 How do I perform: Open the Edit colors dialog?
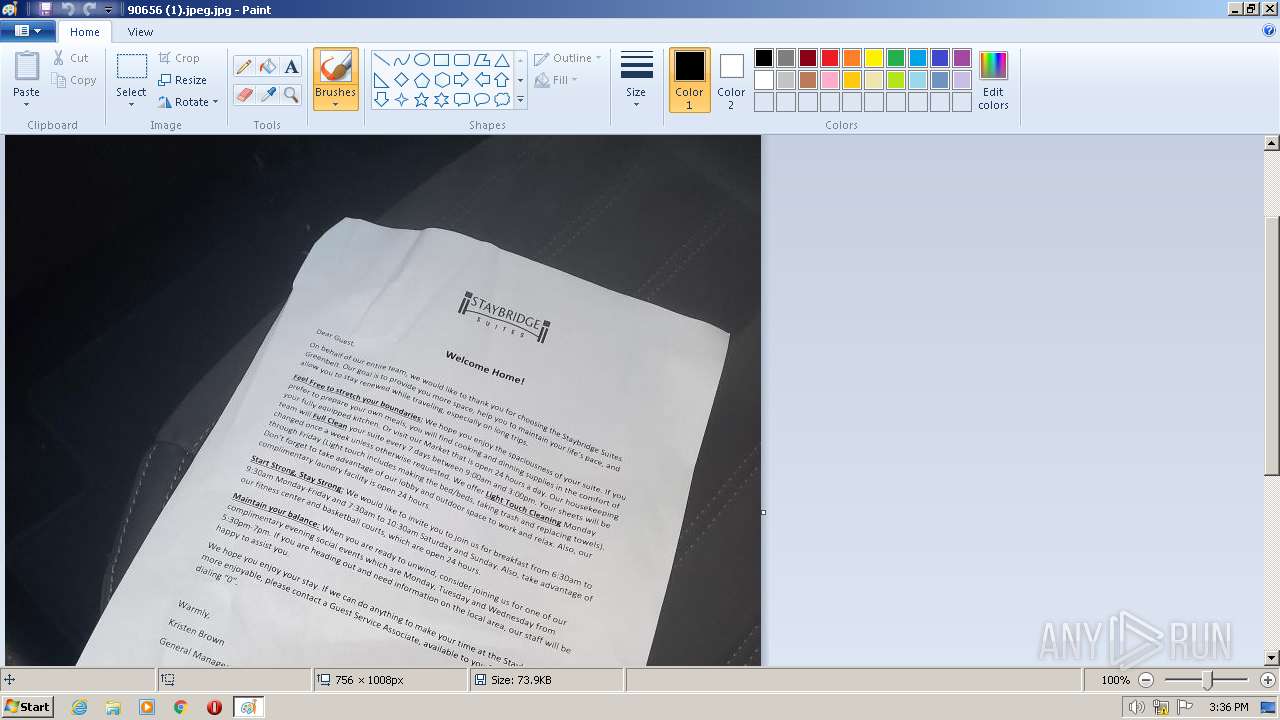pyautogui.click(x=993, y=80)
